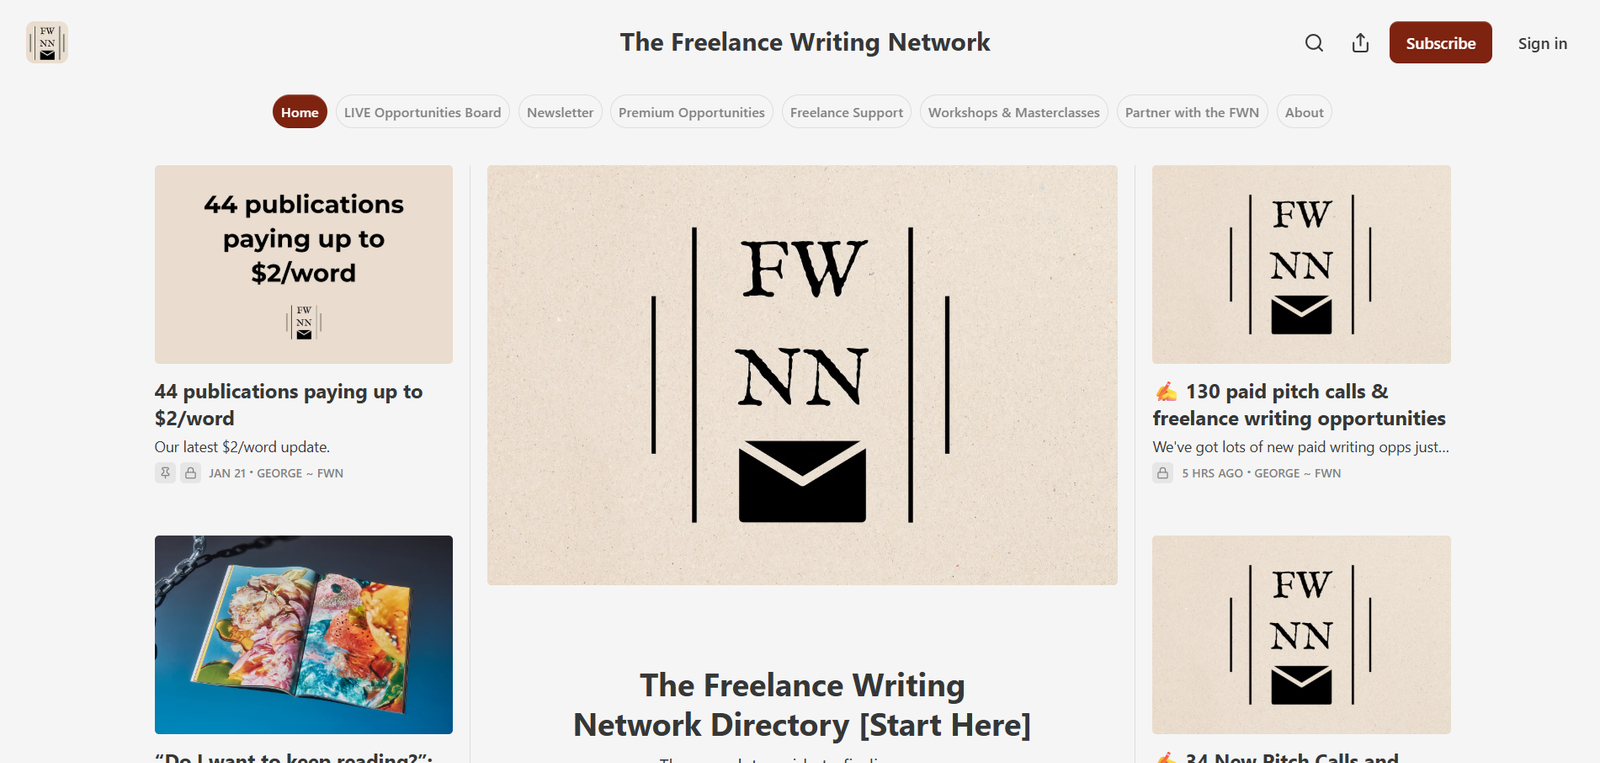The width and height of the screenshot is (1600, 763).
Task: Click the small FWNN emblem inside the beige thumbnail
Action: point(303,322)
